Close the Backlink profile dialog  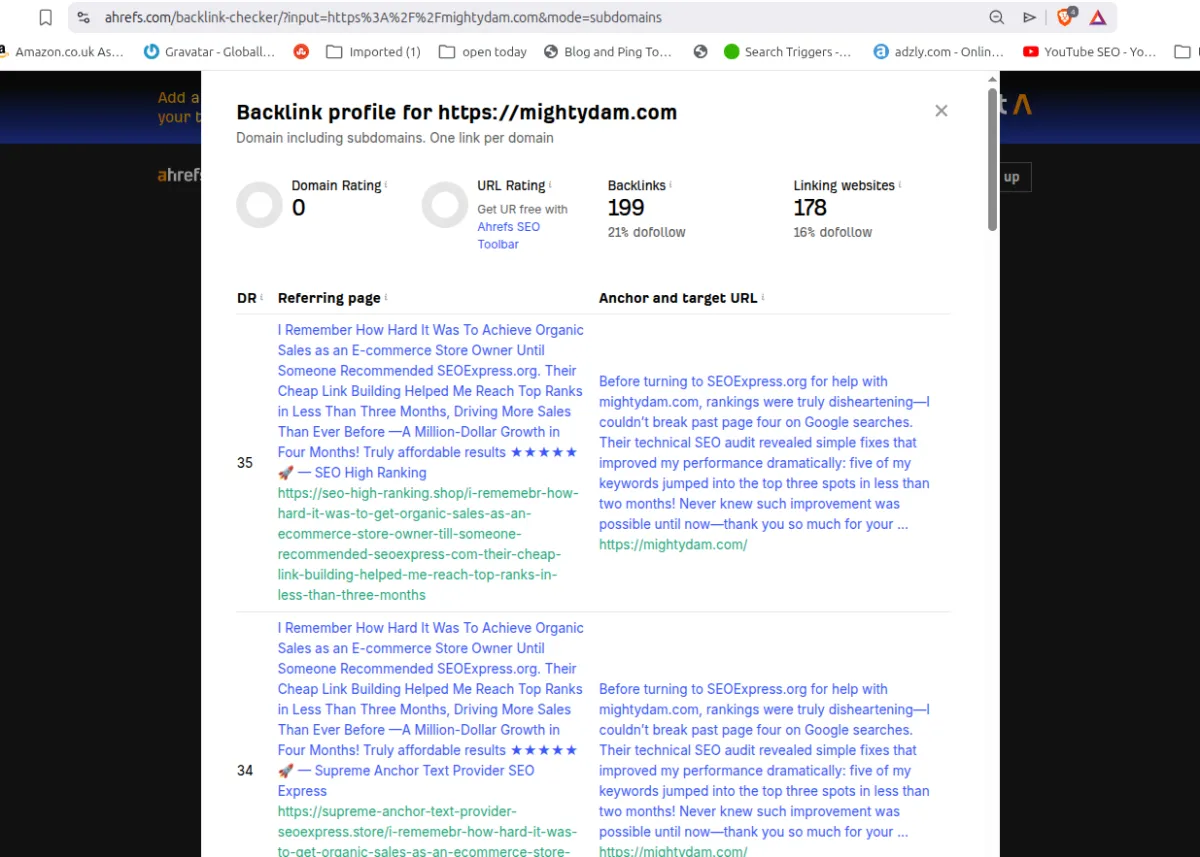point(941,111)
